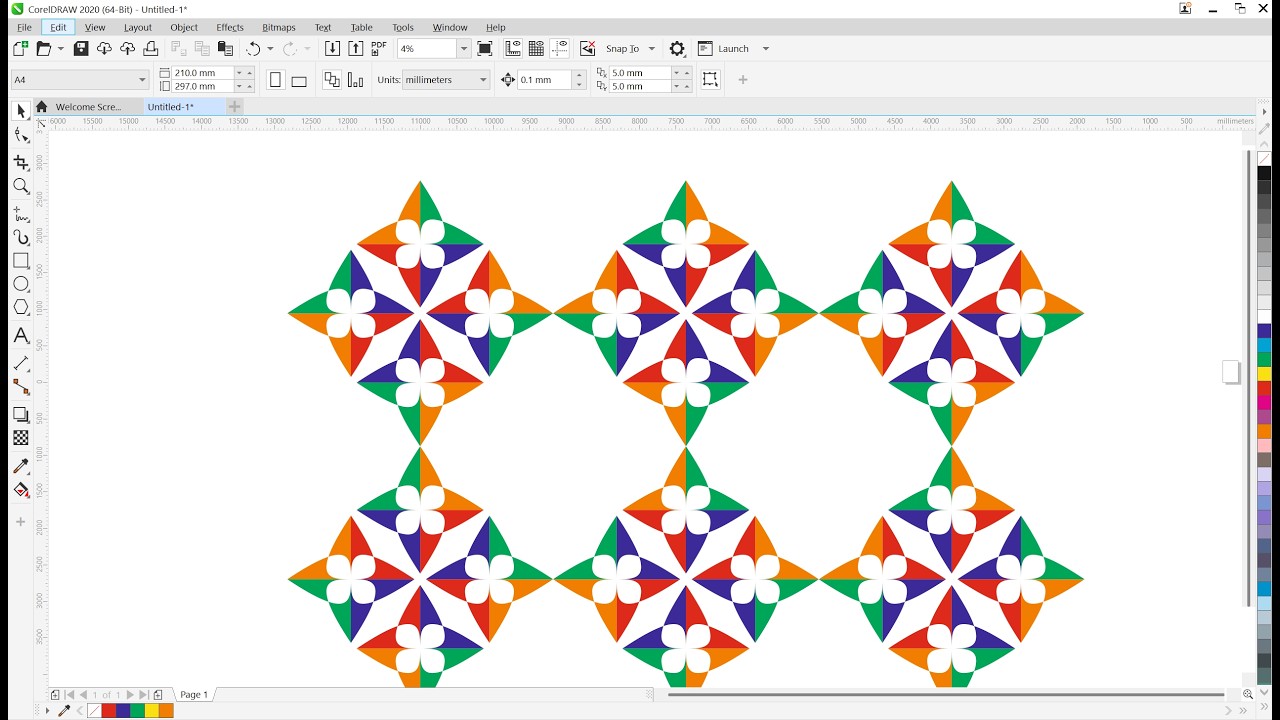This screenshot has height=720, width=1280.
Task: Expand the document palette flyout arrow
Action: pos(47,711)
